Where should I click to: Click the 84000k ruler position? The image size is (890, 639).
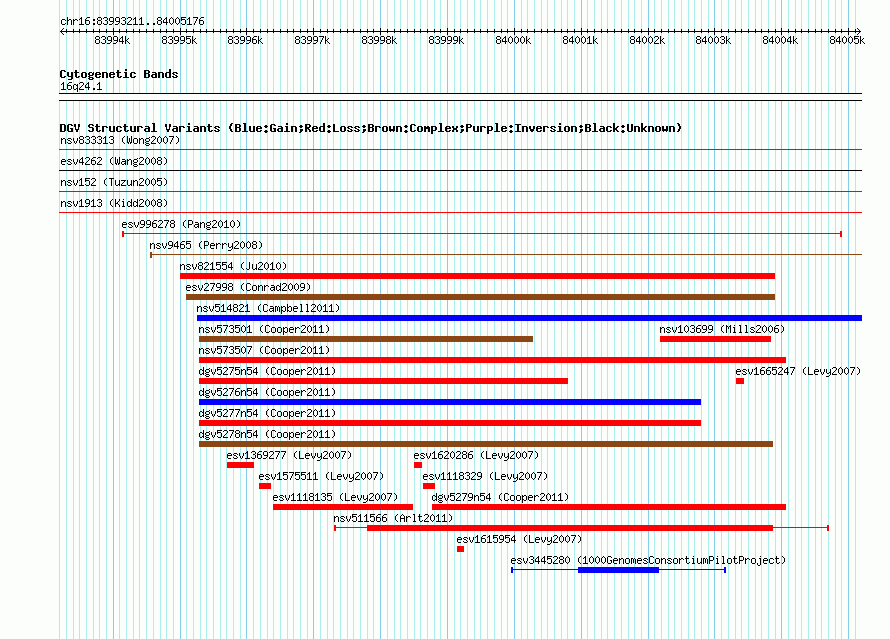coord(513,40)
